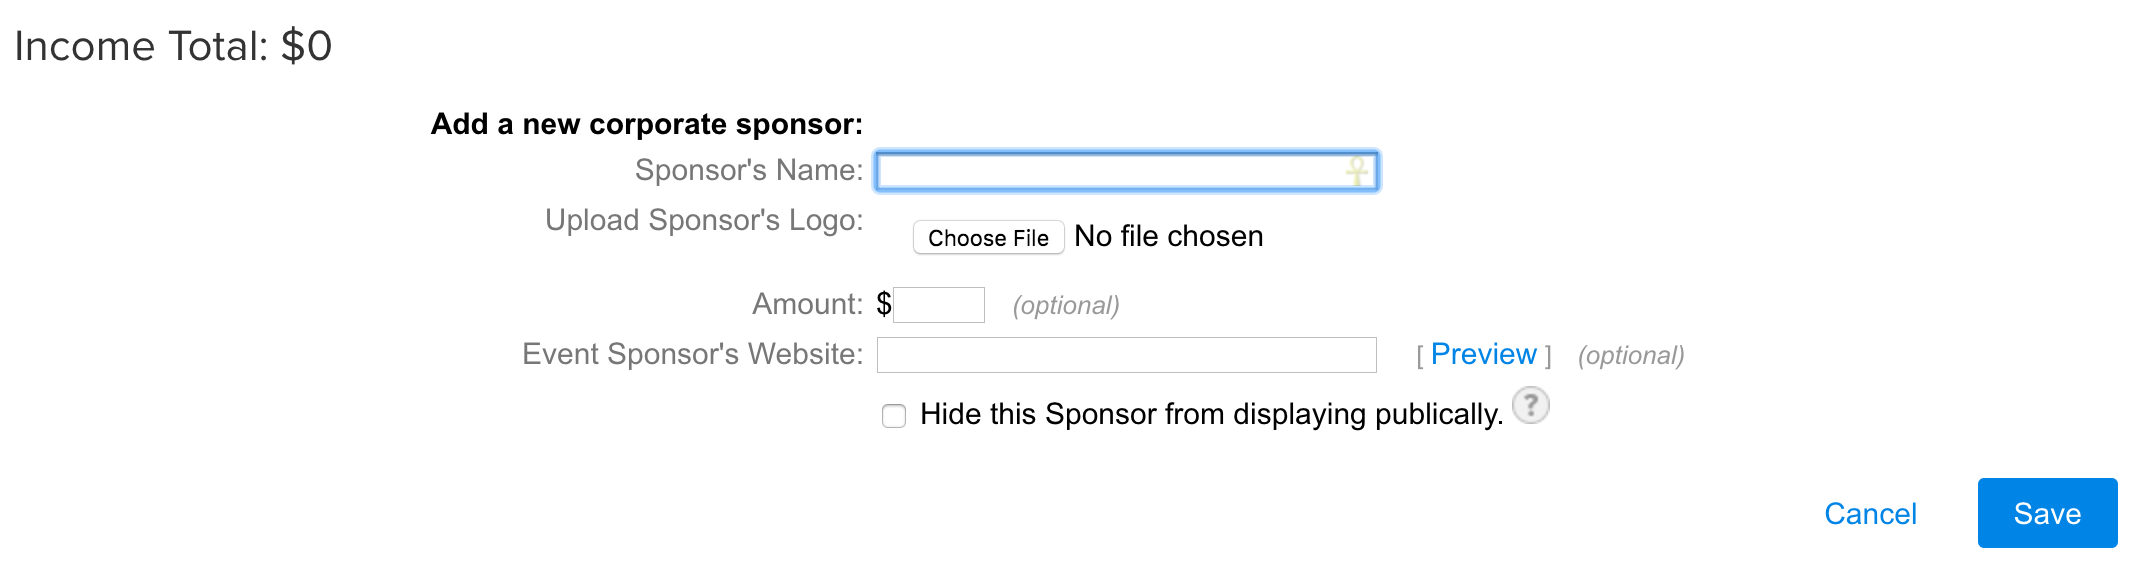Click the No file chosen text
Image resolution: width=2150 pixels, height=566 pixels.
tap(1168, 236)
